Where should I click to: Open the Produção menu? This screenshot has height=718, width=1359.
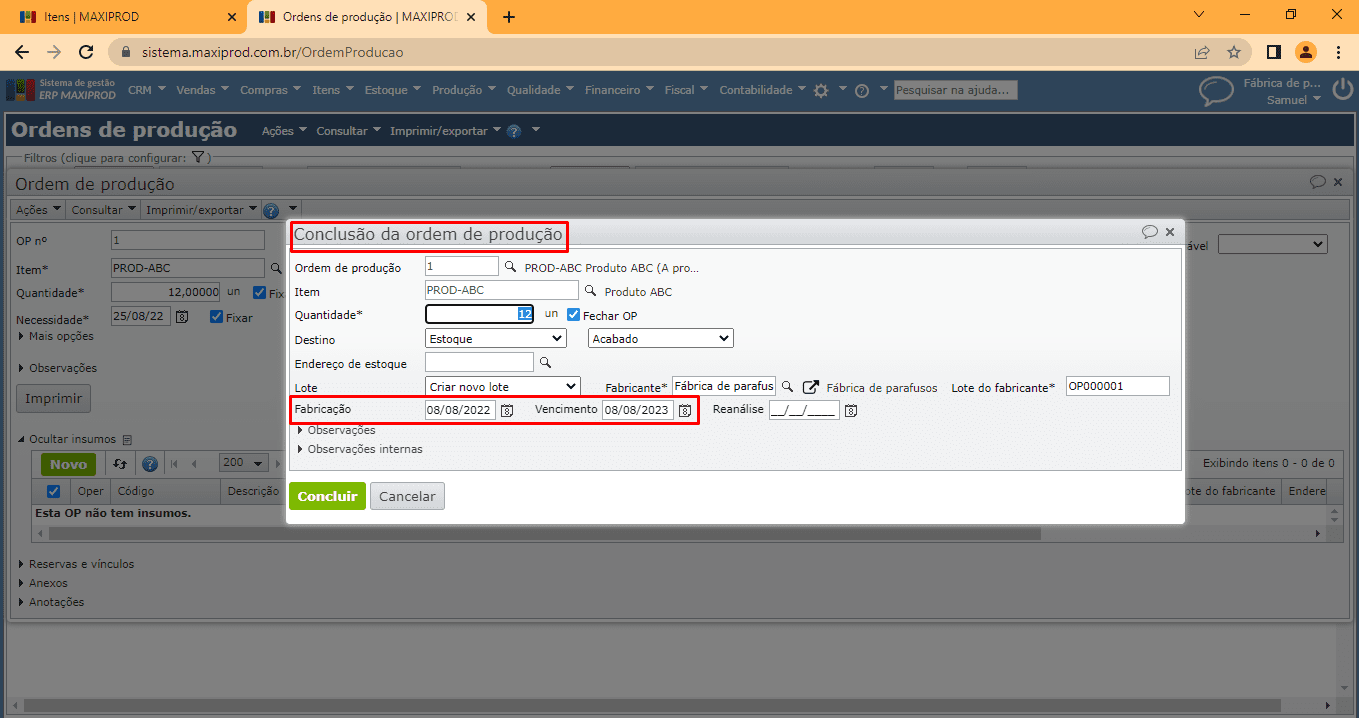[463, 90]
